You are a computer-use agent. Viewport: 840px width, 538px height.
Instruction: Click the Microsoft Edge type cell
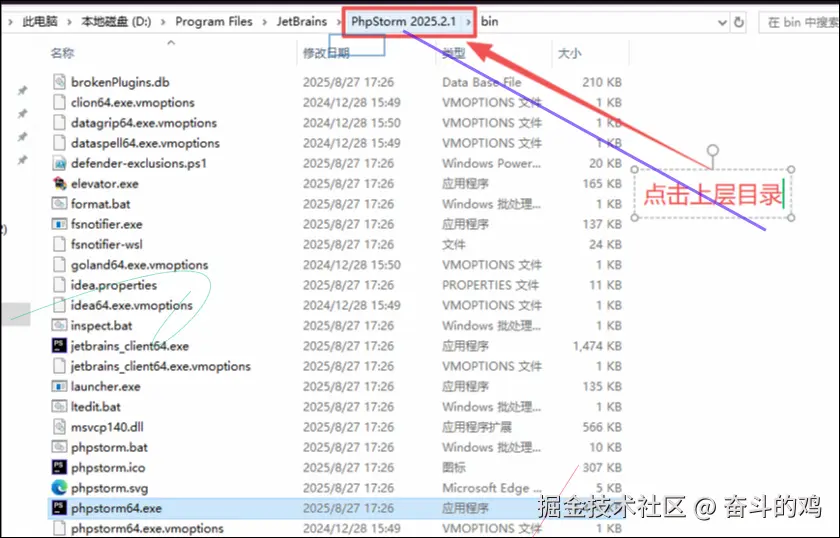(x=492, y=488)
